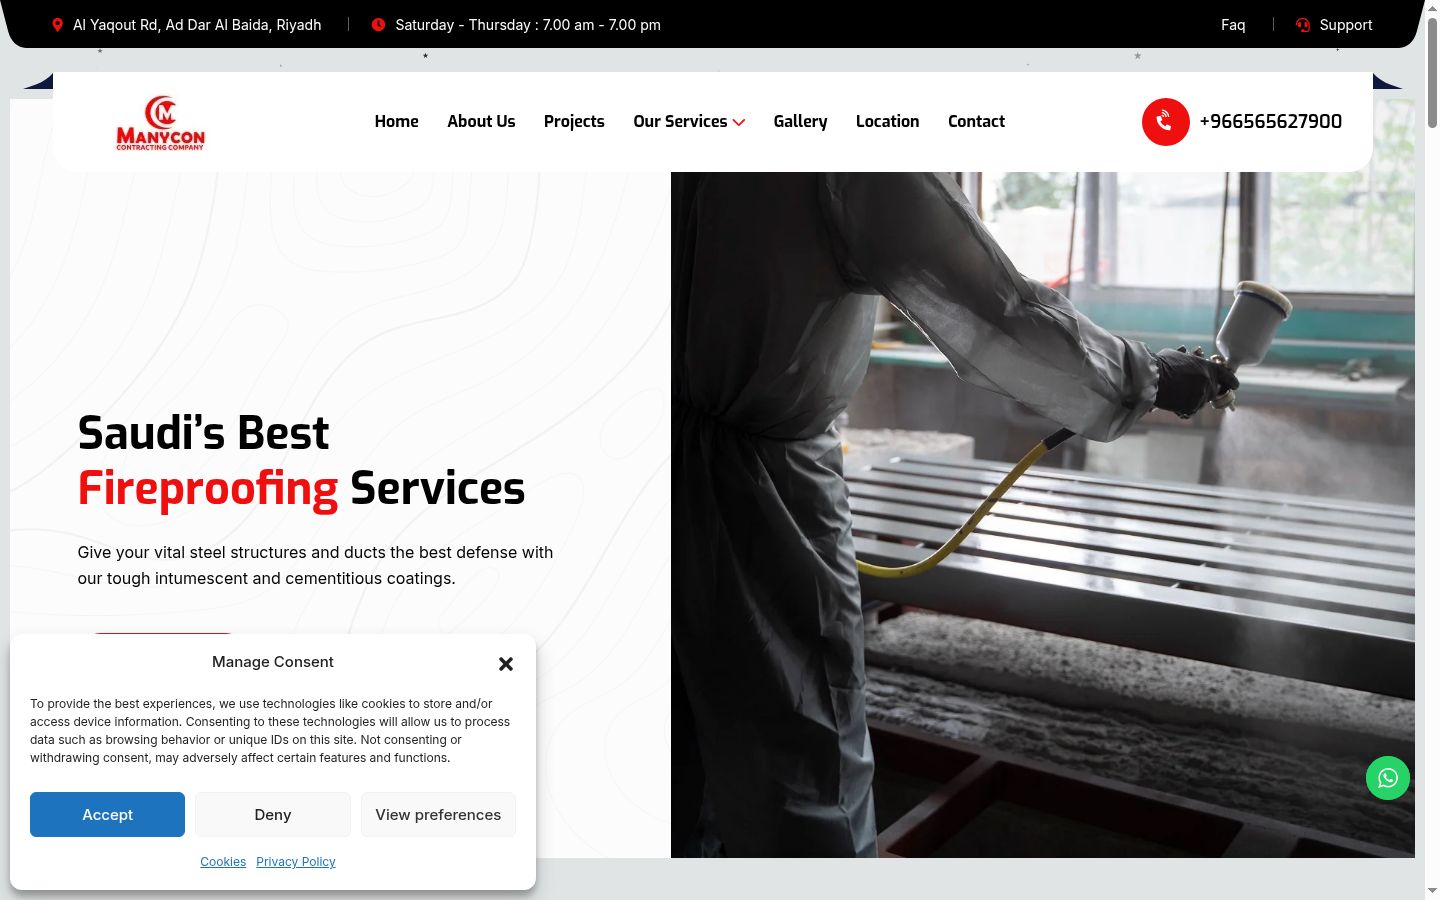
Task: Click the address Al Yaqout Rd text
Action: click(197, 25)
